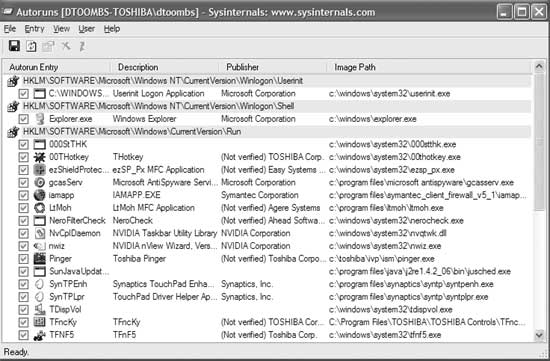Screen dimensions: 550x361
Task: Uncheck the TFNF5 checkbox
Action: pyautogui.click(x=24, y=335)
